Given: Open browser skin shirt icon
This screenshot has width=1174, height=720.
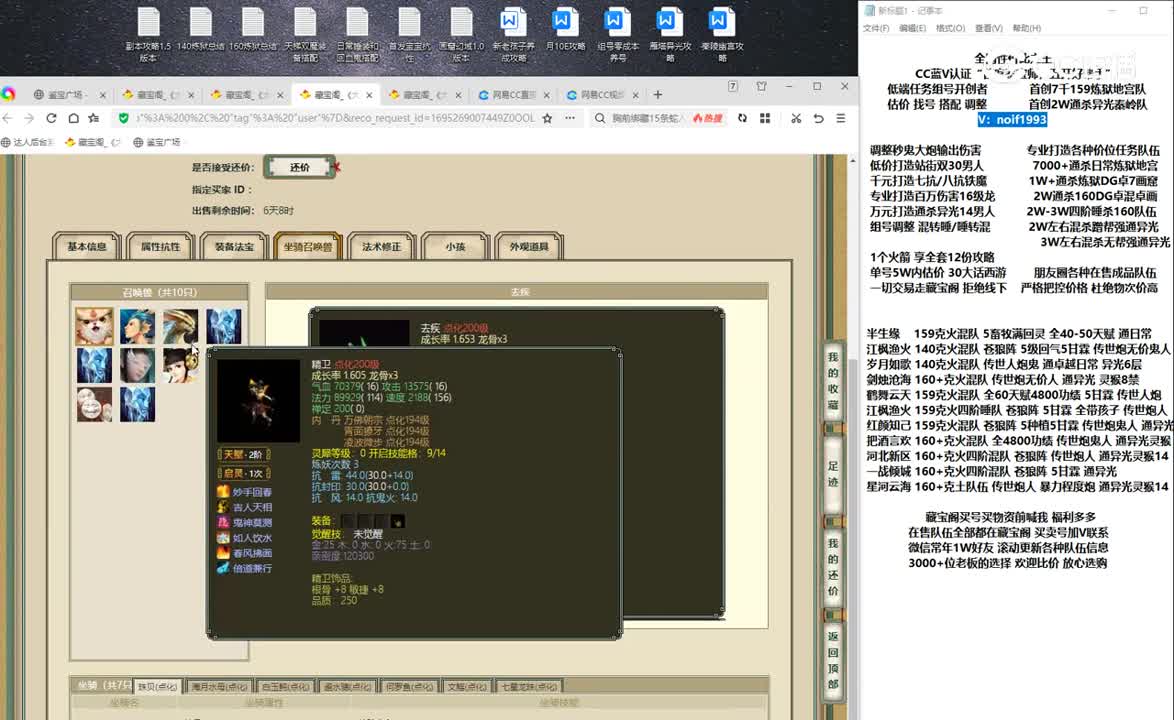Looking at the screenshot, I should (x=761, y=87).
